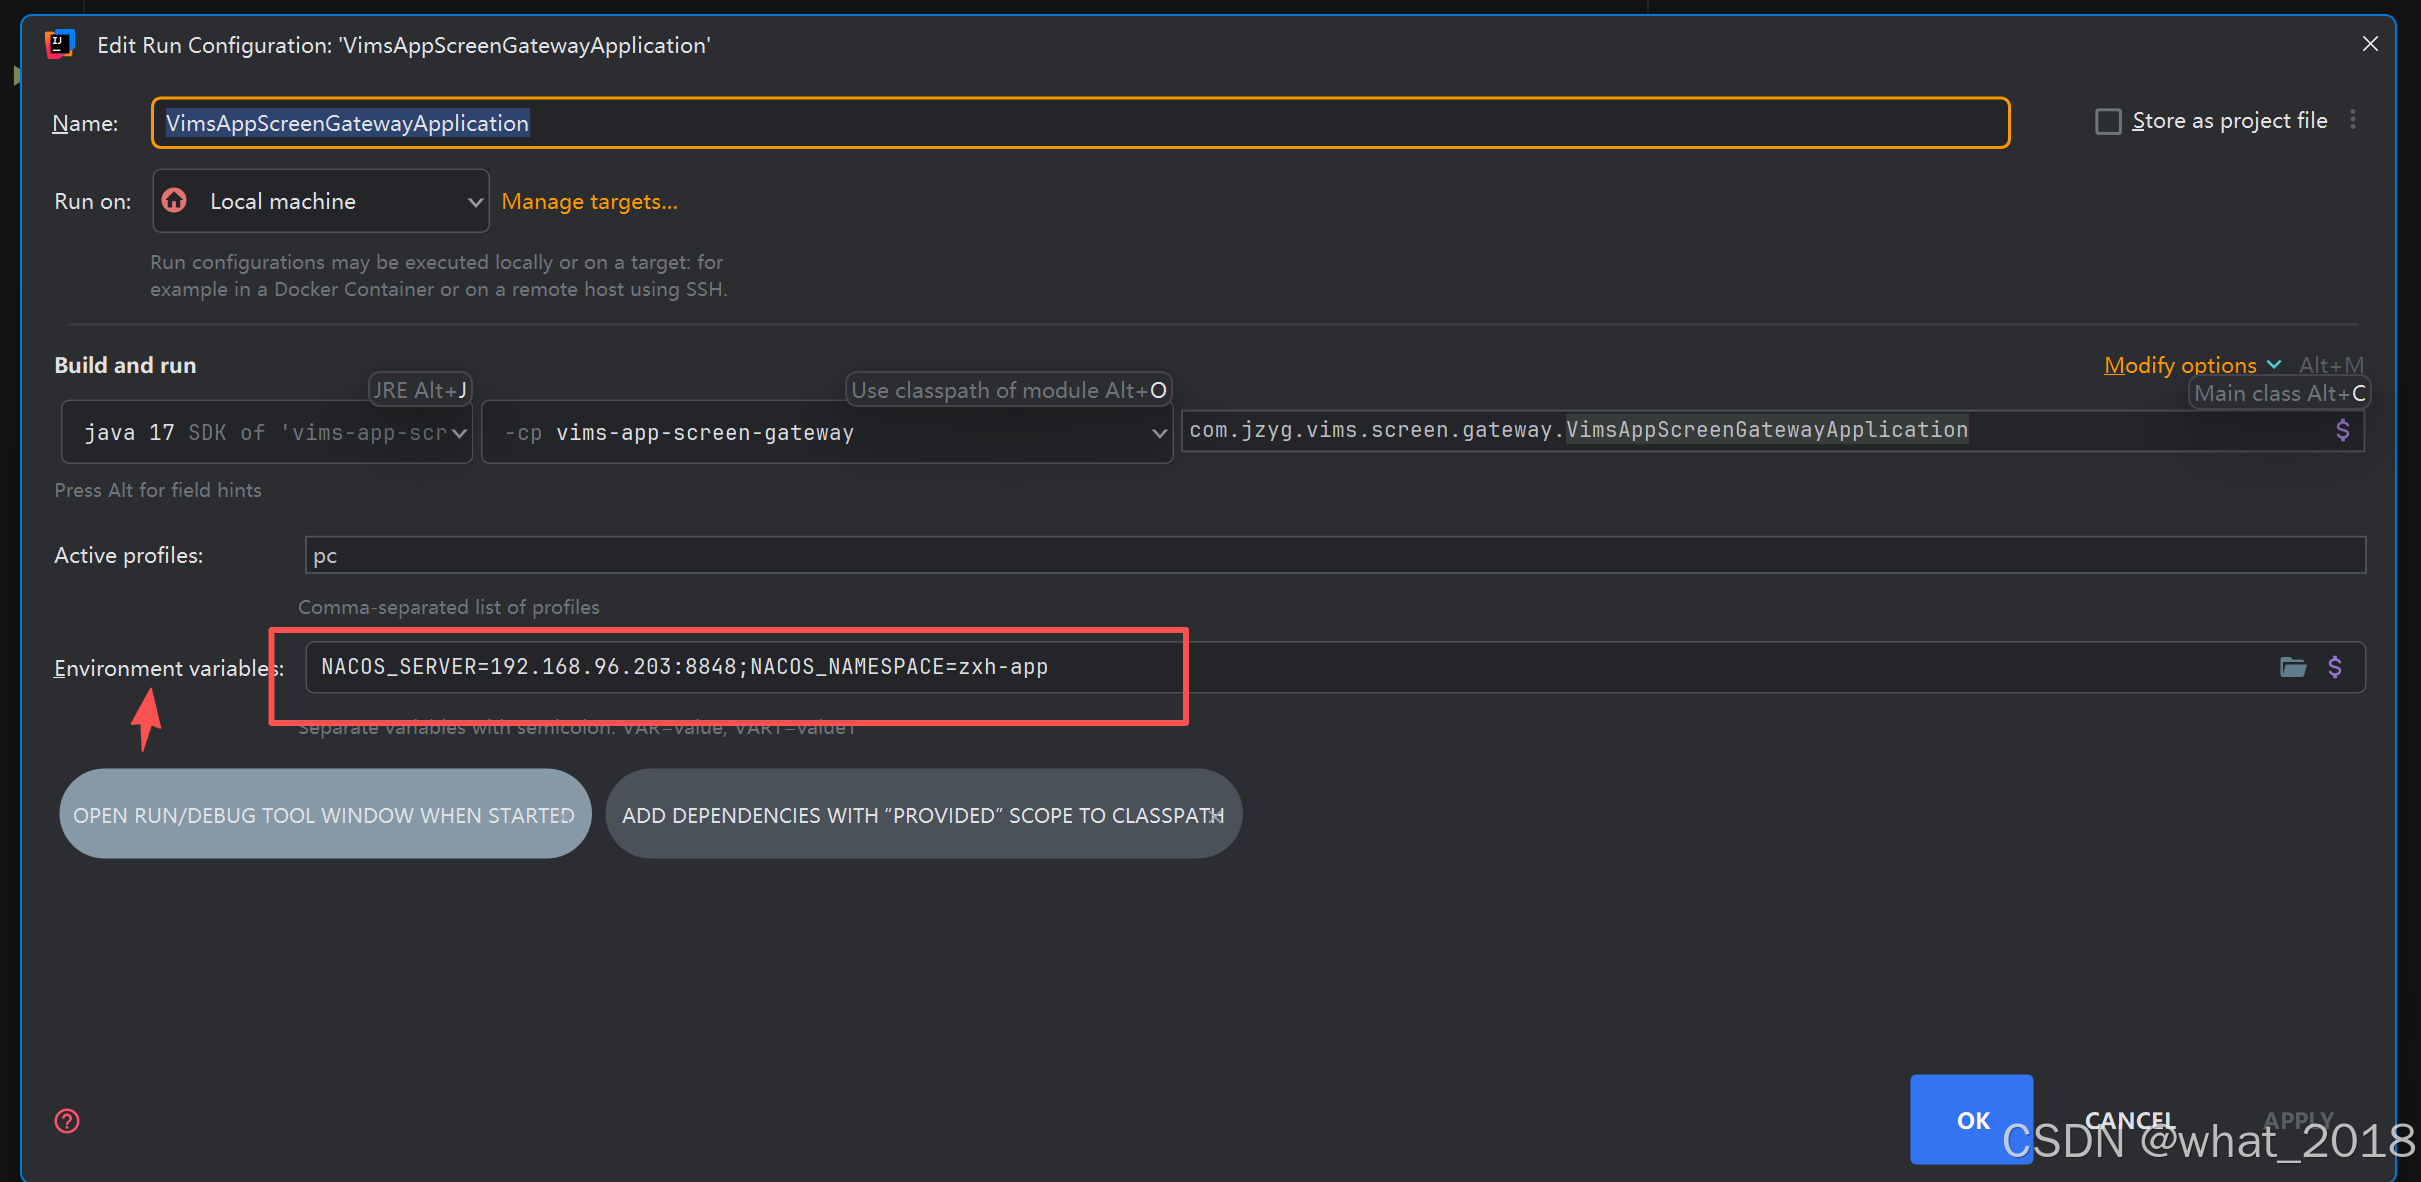Image resolution: width=2421 pixels, height=1182 pixels.
Task: Click the Cancel button
Action: 2130,1119
